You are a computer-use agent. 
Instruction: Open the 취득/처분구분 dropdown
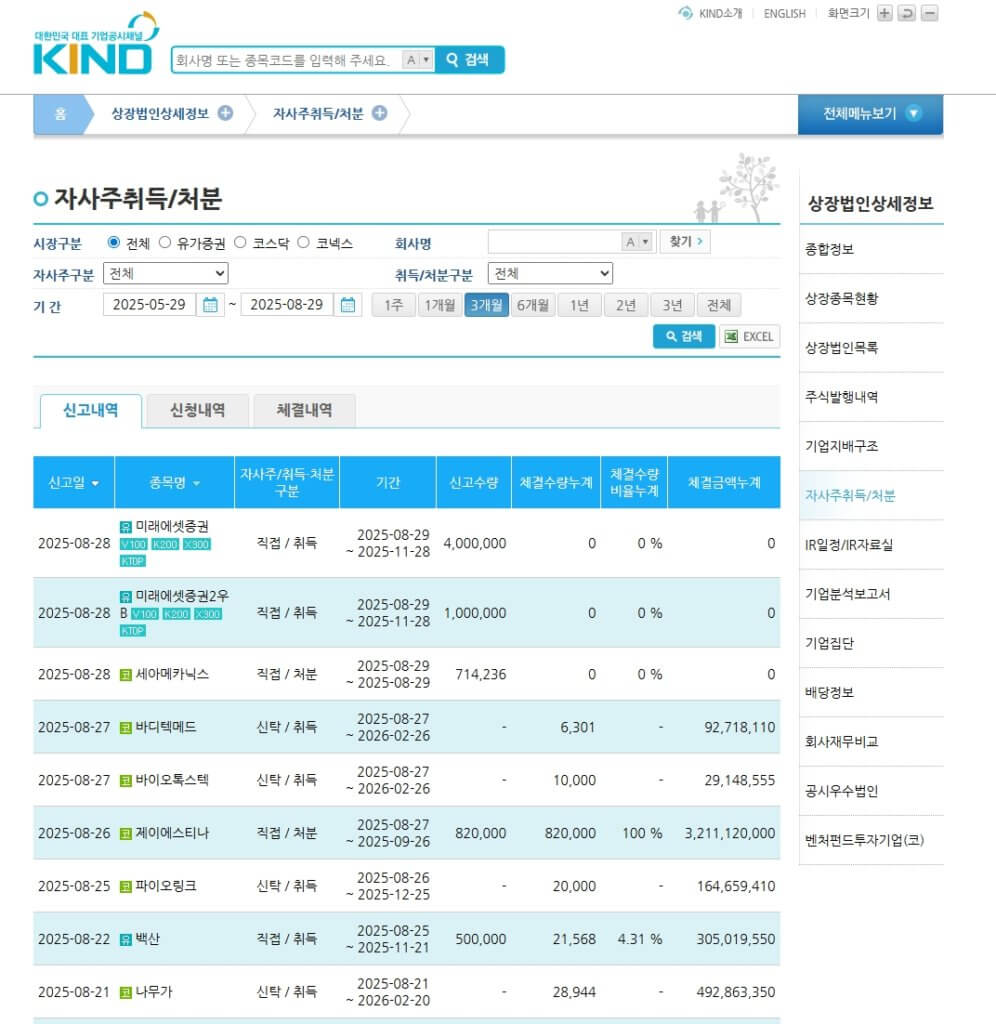coord(551,273)
